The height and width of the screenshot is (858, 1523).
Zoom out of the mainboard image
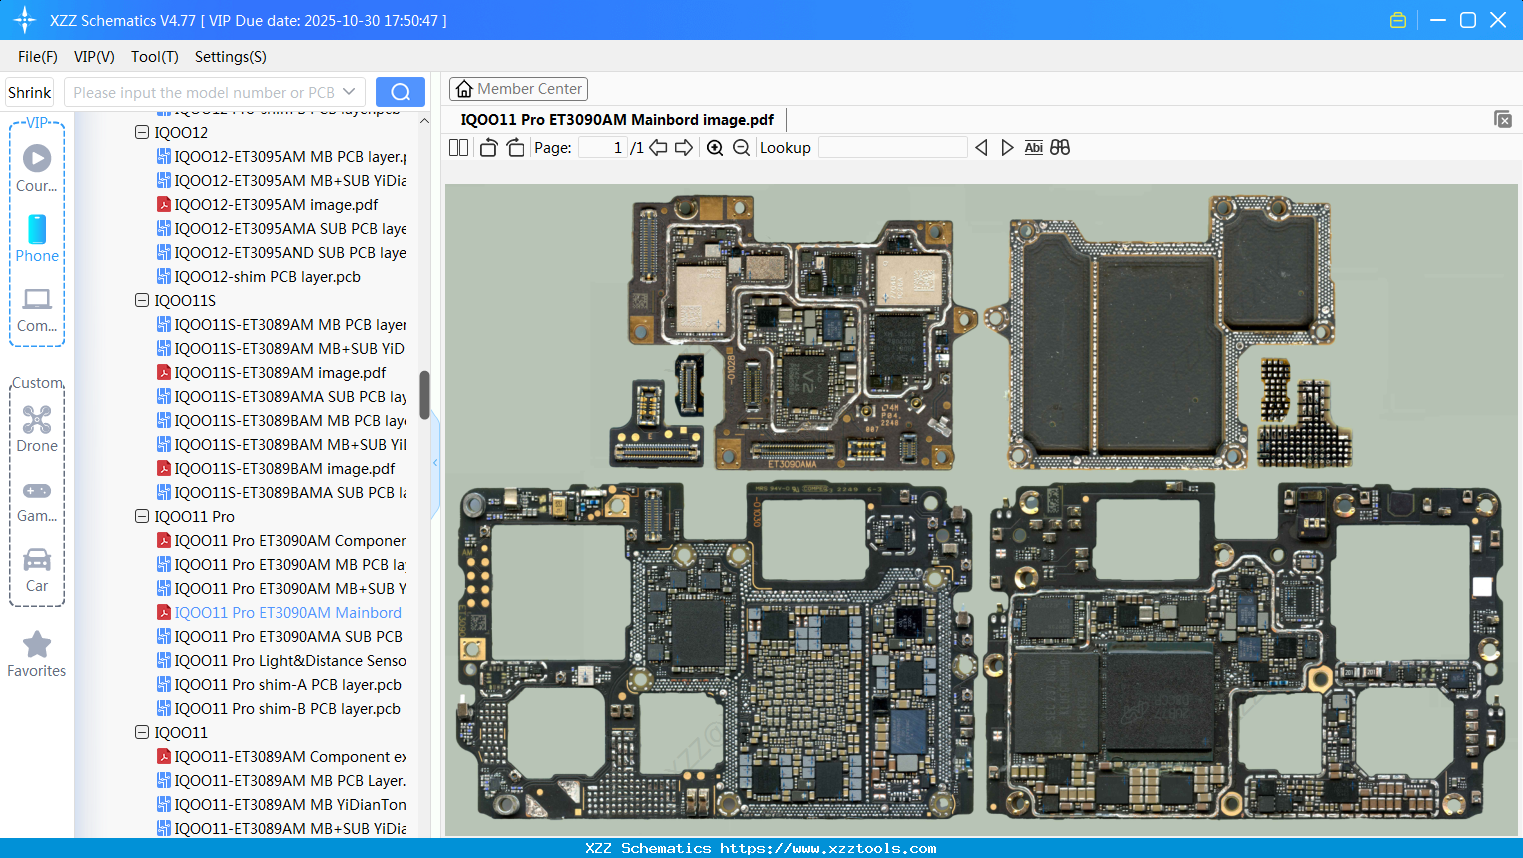pyautogui.click(x=741, y=147)
